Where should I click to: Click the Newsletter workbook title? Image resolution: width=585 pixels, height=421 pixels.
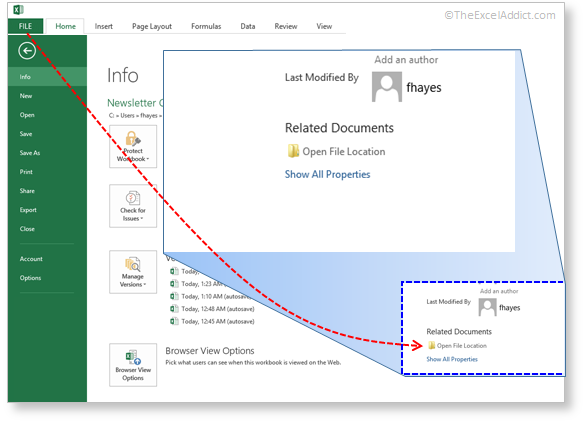coord(135,103)
